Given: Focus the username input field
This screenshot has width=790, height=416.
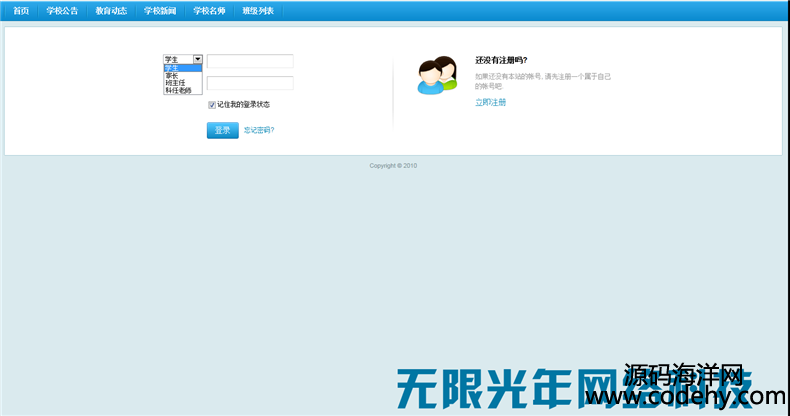Looking at the screenshot, I should [x=250, y=61].
